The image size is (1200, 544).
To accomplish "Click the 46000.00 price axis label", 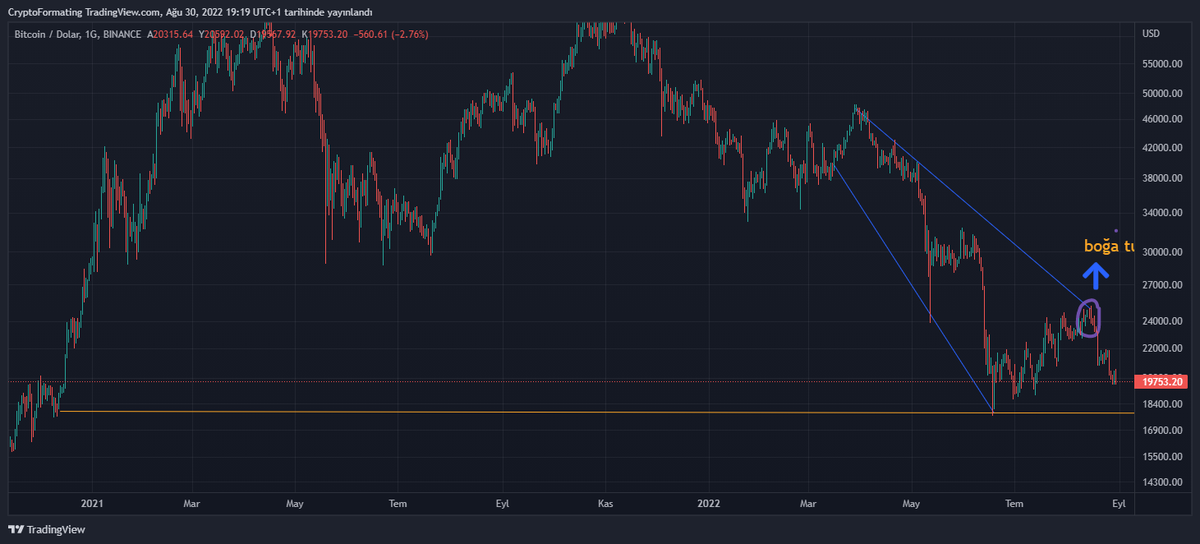I will point(1162,119).
